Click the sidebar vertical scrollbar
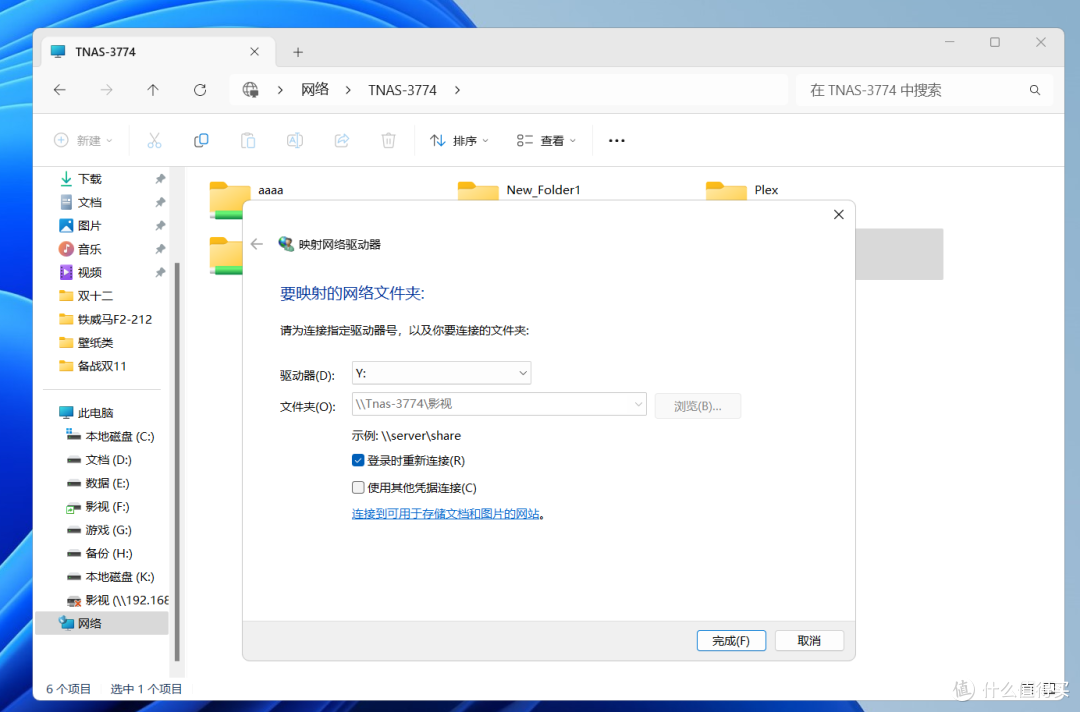 point(177,461)
